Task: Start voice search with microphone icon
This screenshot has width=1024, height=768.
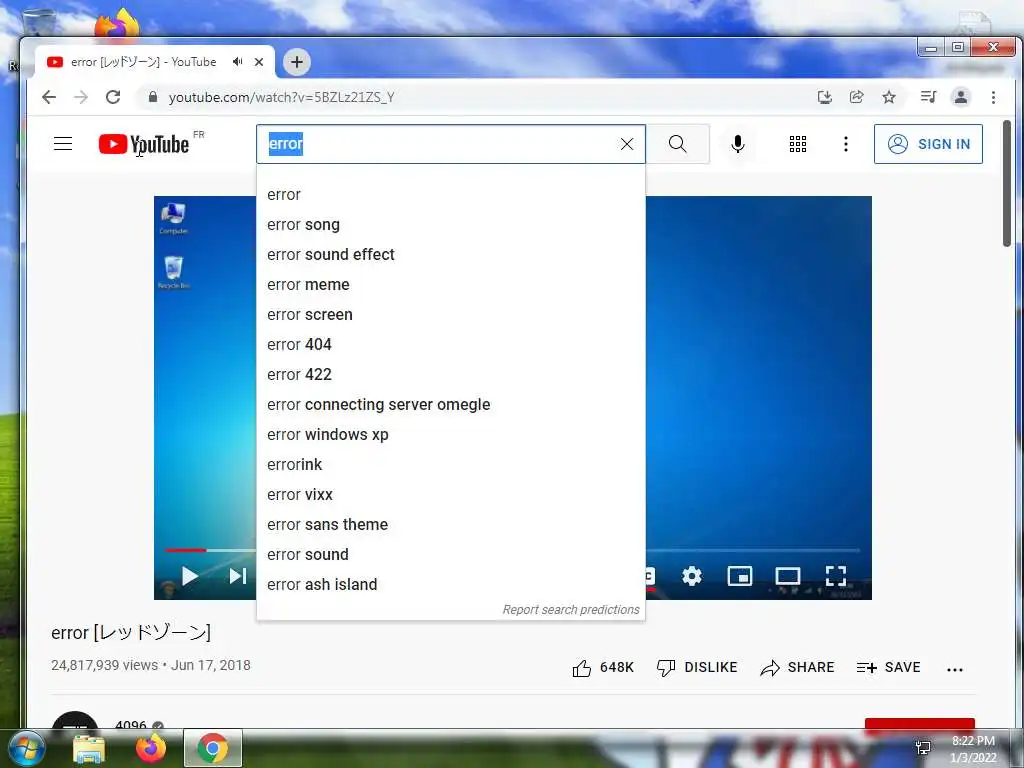Action: tap(738, 144)
